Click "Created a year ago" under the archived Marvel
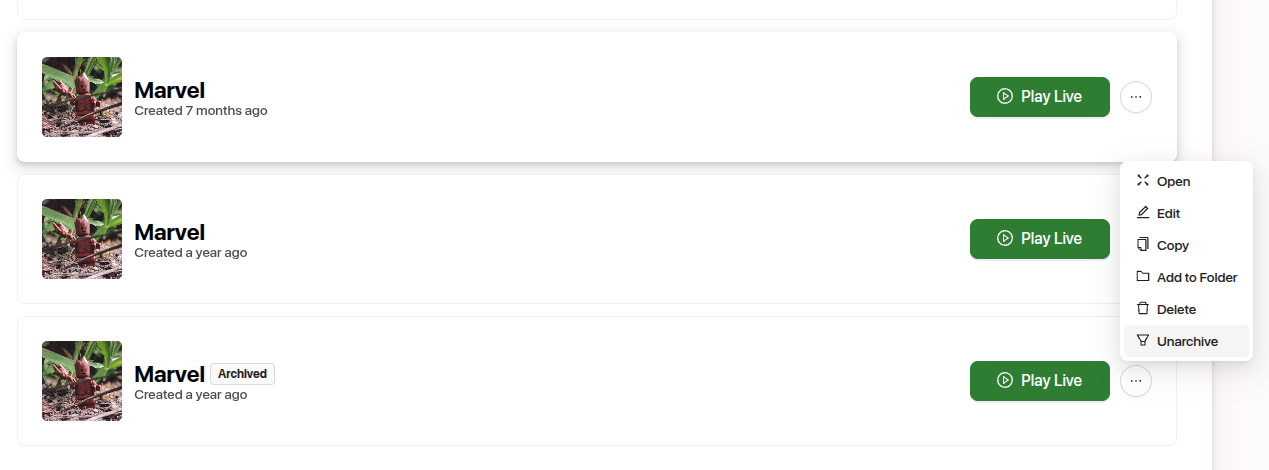 click(x=191, y=395)
